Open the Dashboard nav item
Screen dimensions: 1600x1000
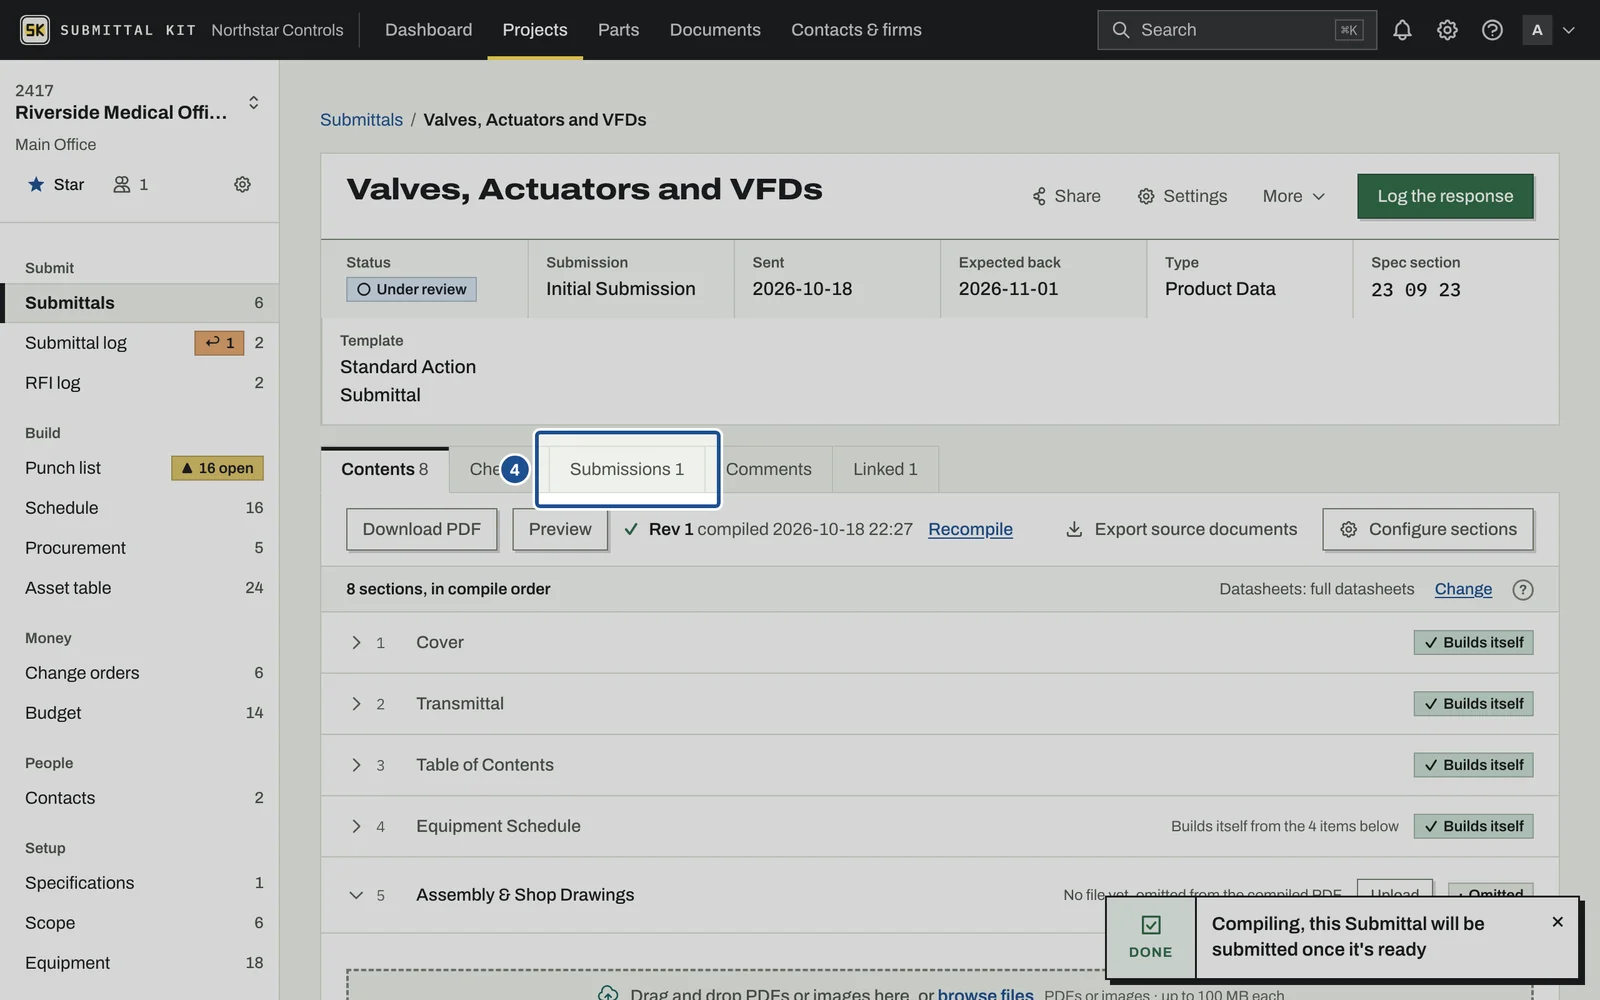tap(428, 30)
